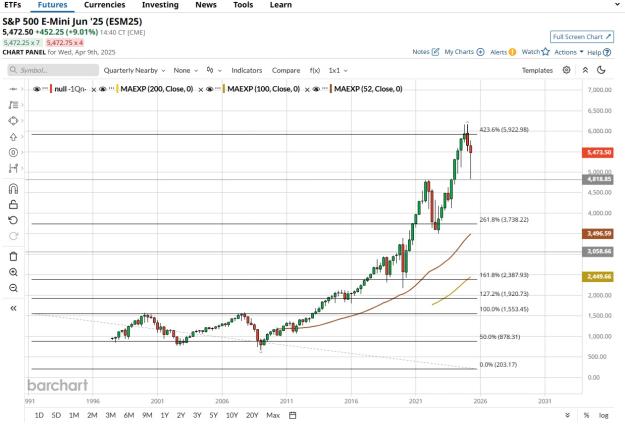Open the f(x) expressions tool
Viewport: 625px width, 428px height.
[x=314, y=70]
